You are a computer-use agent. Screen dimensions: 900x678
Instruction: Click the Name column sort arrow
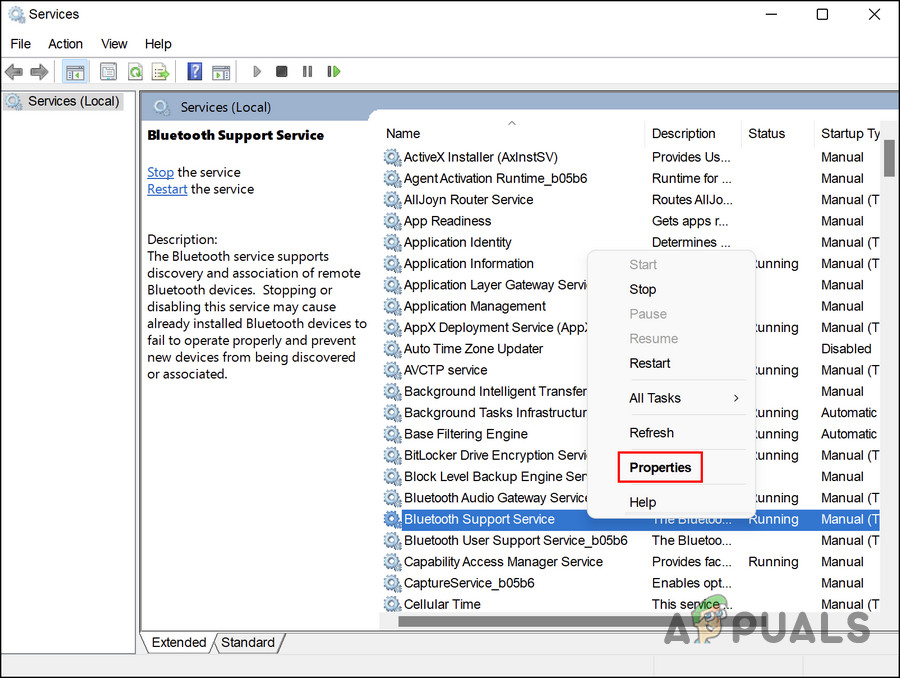point(511,121)
